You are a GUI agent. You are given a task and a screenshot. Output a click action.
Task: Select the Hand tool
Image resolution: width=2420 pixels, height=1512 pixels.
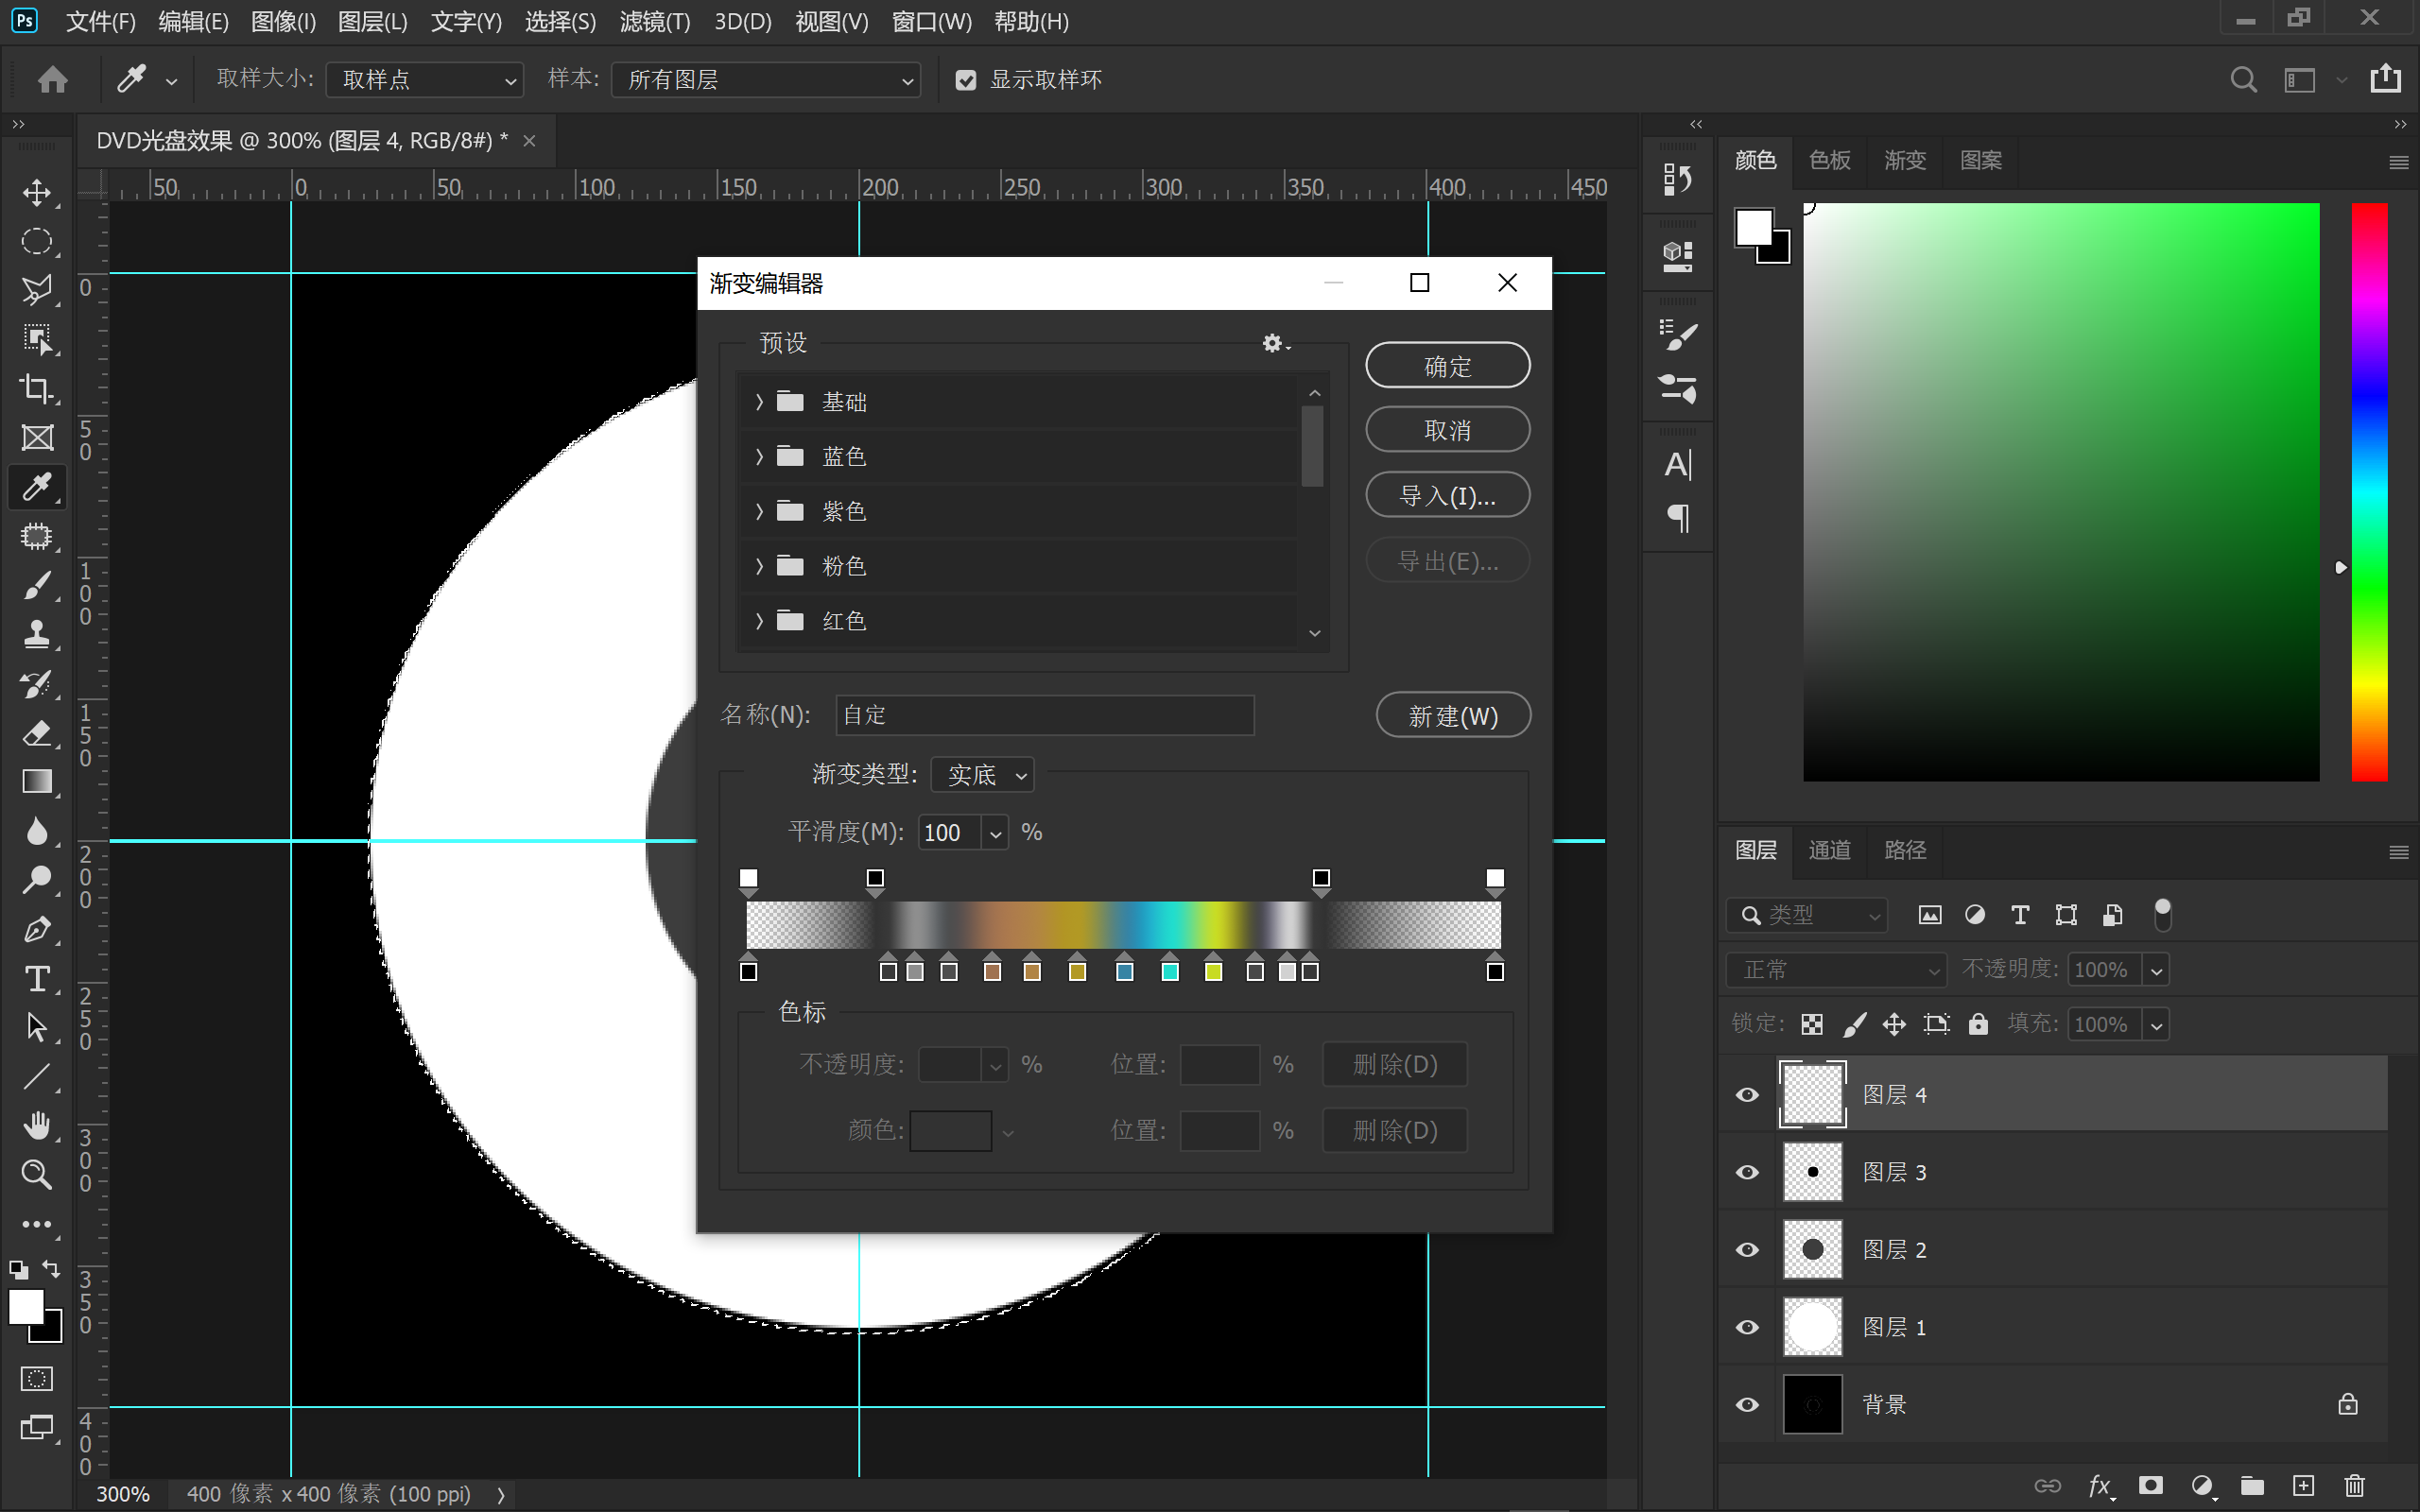click(x=37, y=1125)
